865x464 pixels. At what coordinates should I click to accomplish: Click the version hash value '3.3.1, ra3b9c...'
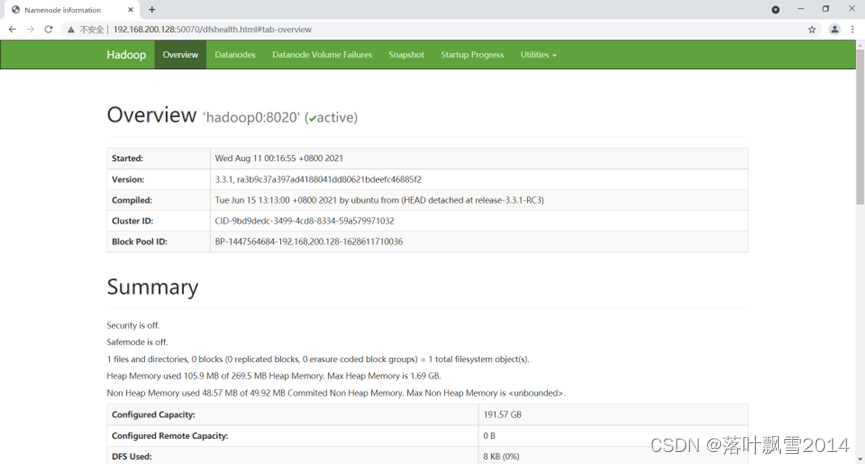click(x=318, y=179)
